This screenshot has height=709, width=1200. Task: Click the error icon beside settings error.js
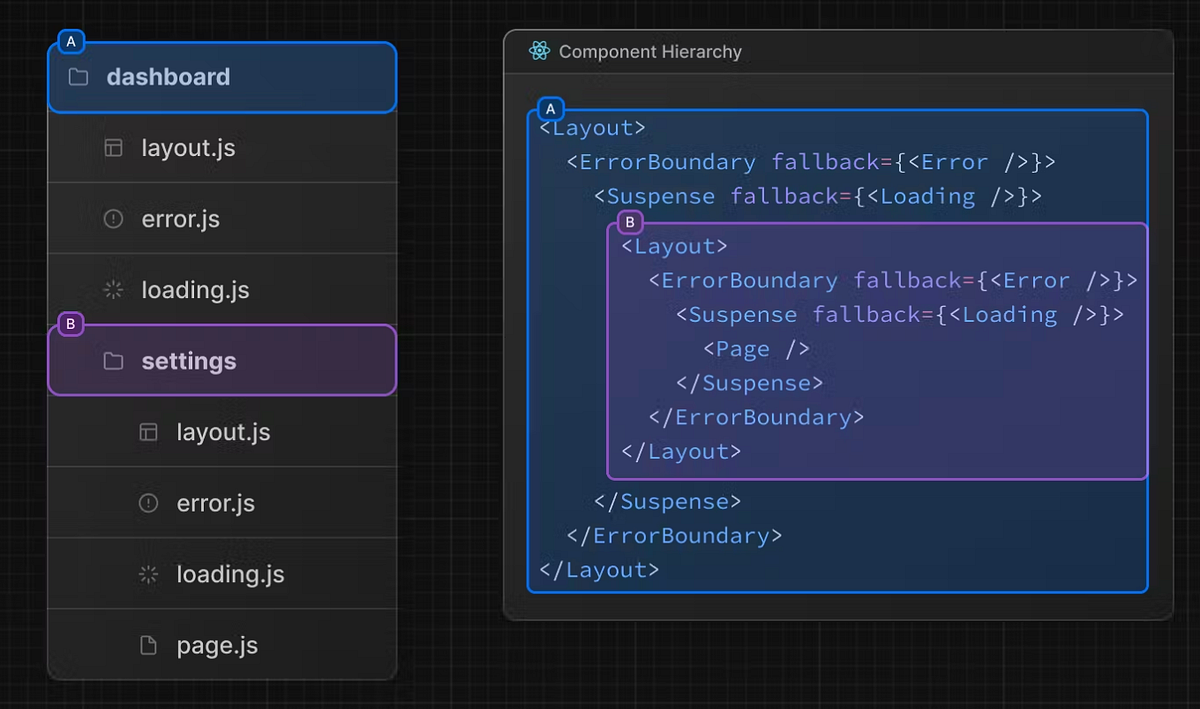(x=148, y=503)
